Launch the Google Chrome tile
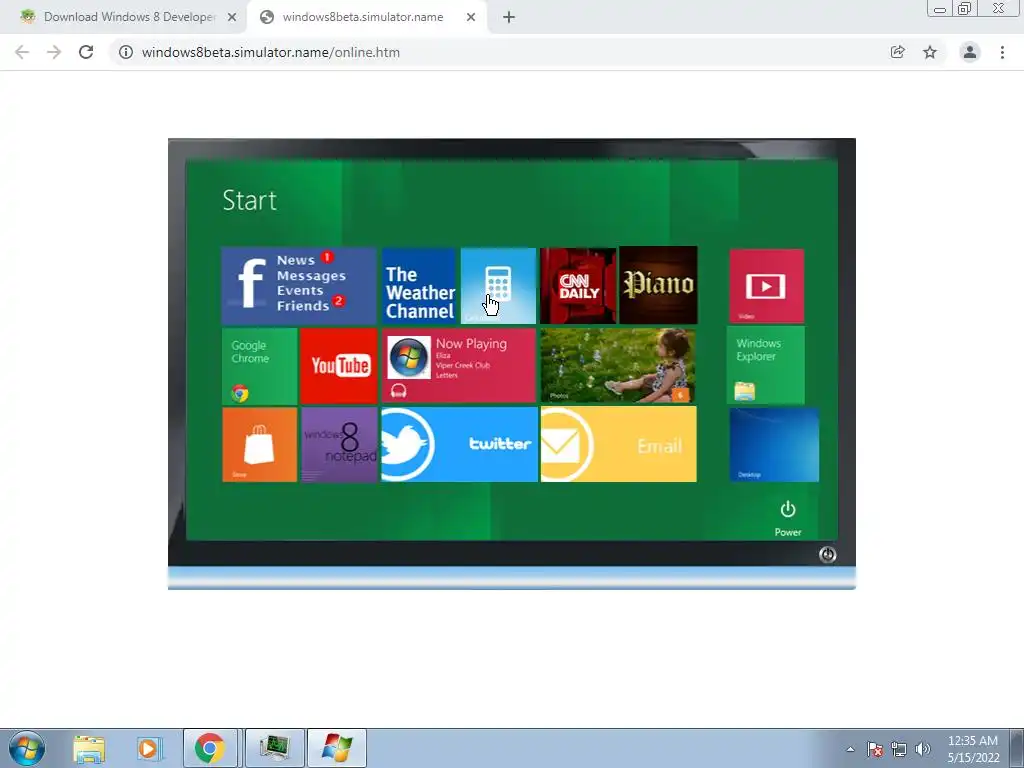The width and height of the screenshot is (1024, 768). pos(260,366)
